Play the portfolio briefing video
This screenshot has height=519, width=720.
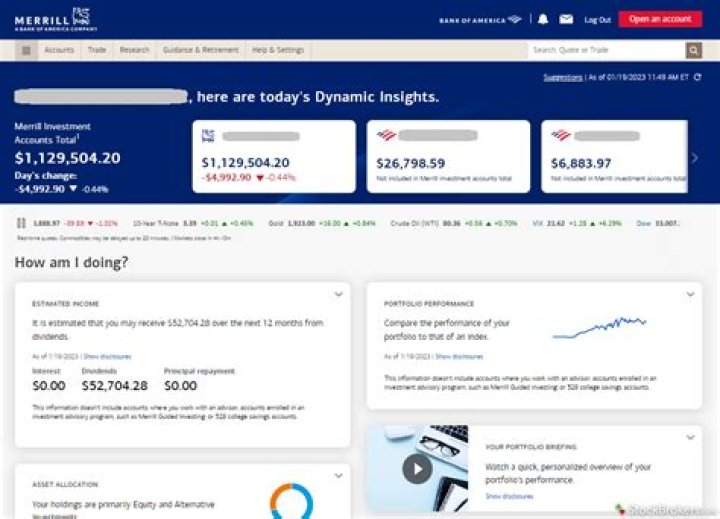(417, 468)
